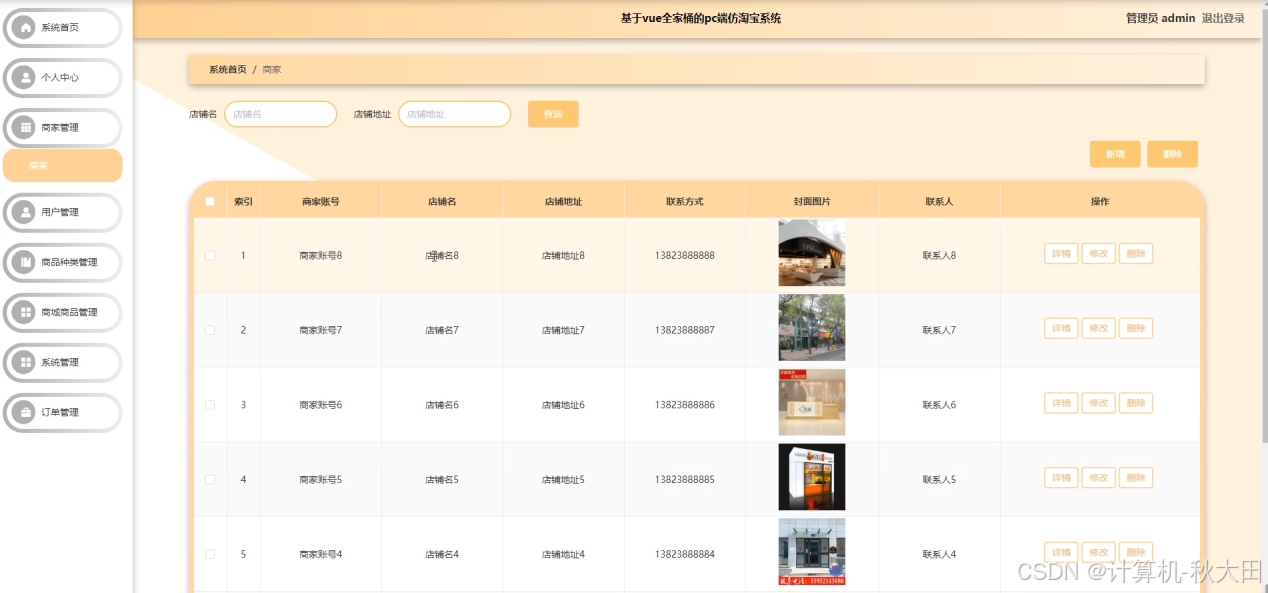The image size is (1268, 593).
Task: Click 修改 for 商家账号8
Action: click(x=1098, y=253)
